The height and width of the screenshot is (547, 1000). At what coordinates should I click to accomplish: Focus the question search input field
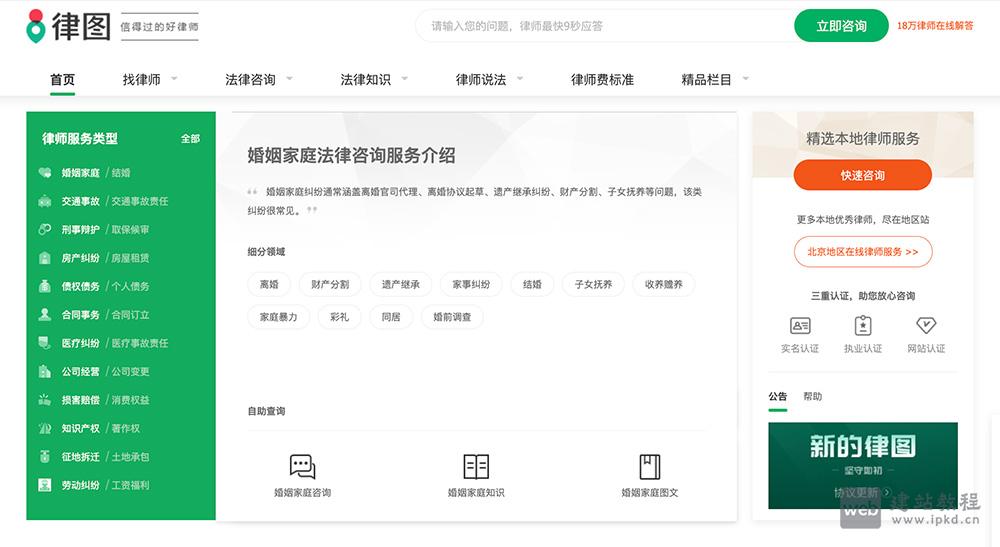click(x=605, y=26)
